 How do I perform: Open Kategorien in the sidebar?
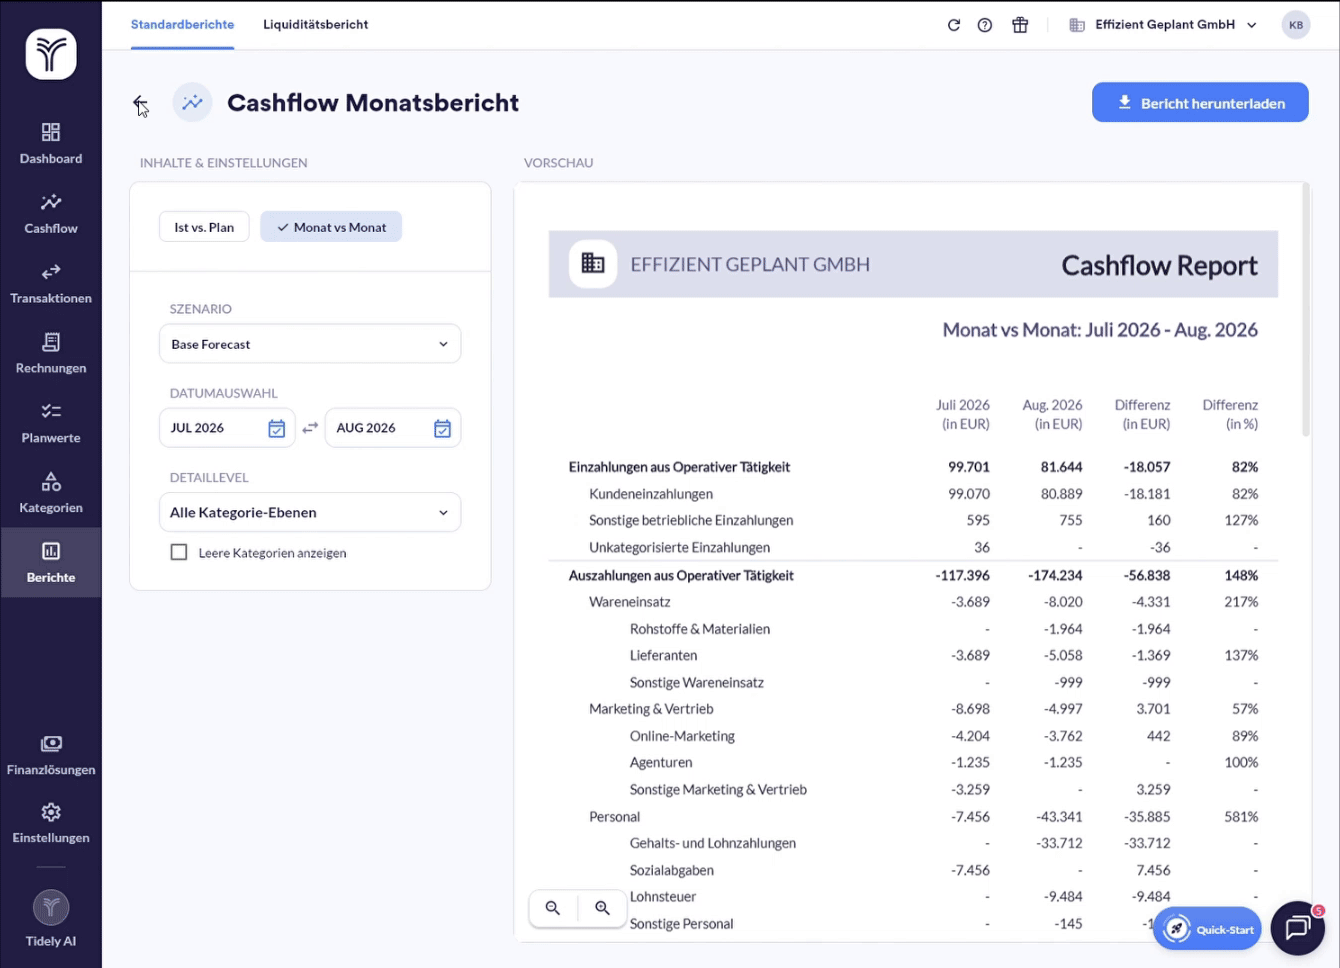pyautogui.click(x=51, y=494)
